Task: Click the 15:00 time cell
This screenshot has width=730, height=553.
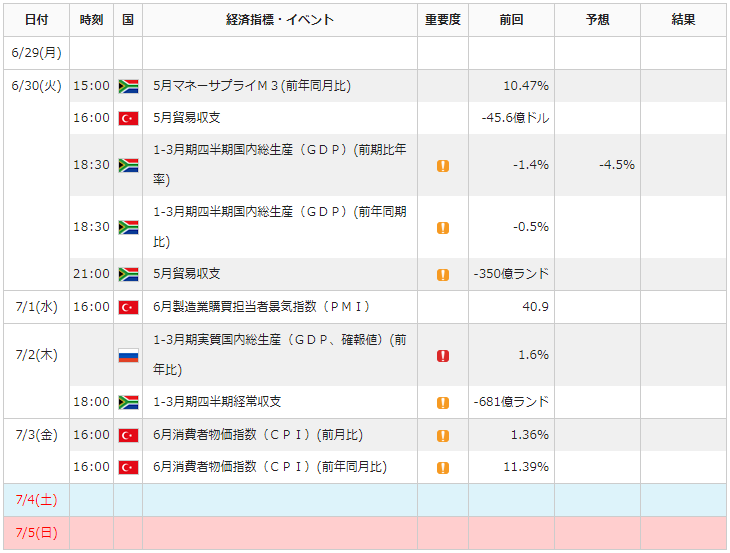Action: click(x=91, y=86)
